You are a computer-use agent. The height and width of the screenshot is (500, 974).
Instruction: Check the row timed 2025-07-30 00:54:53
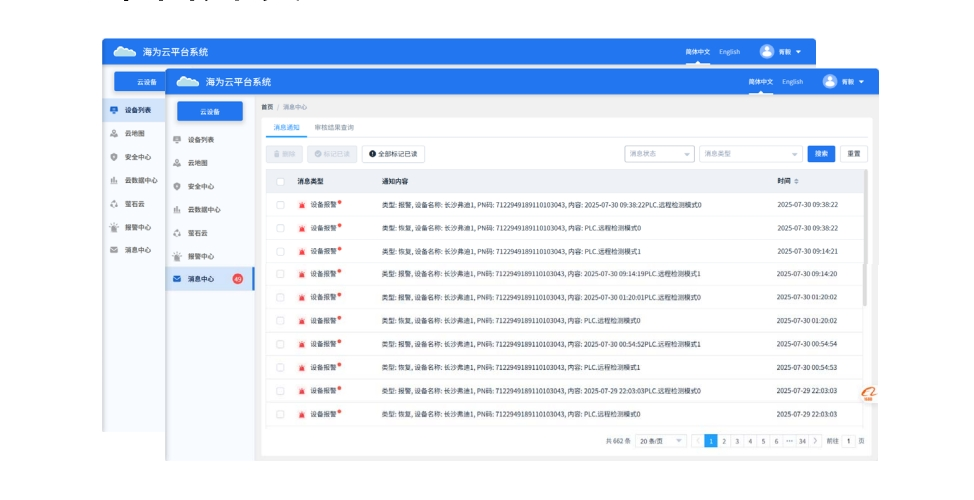[280, 368]
